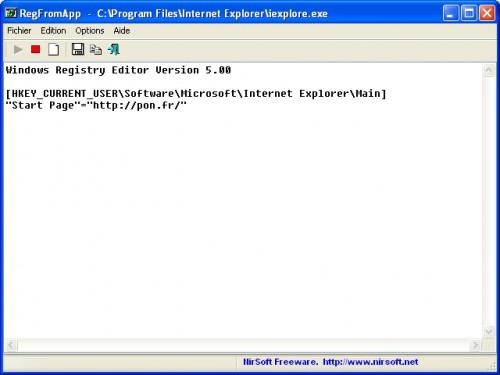Click the RegFromApp title bar icon

pyautogui.click(x=11, y=13)
